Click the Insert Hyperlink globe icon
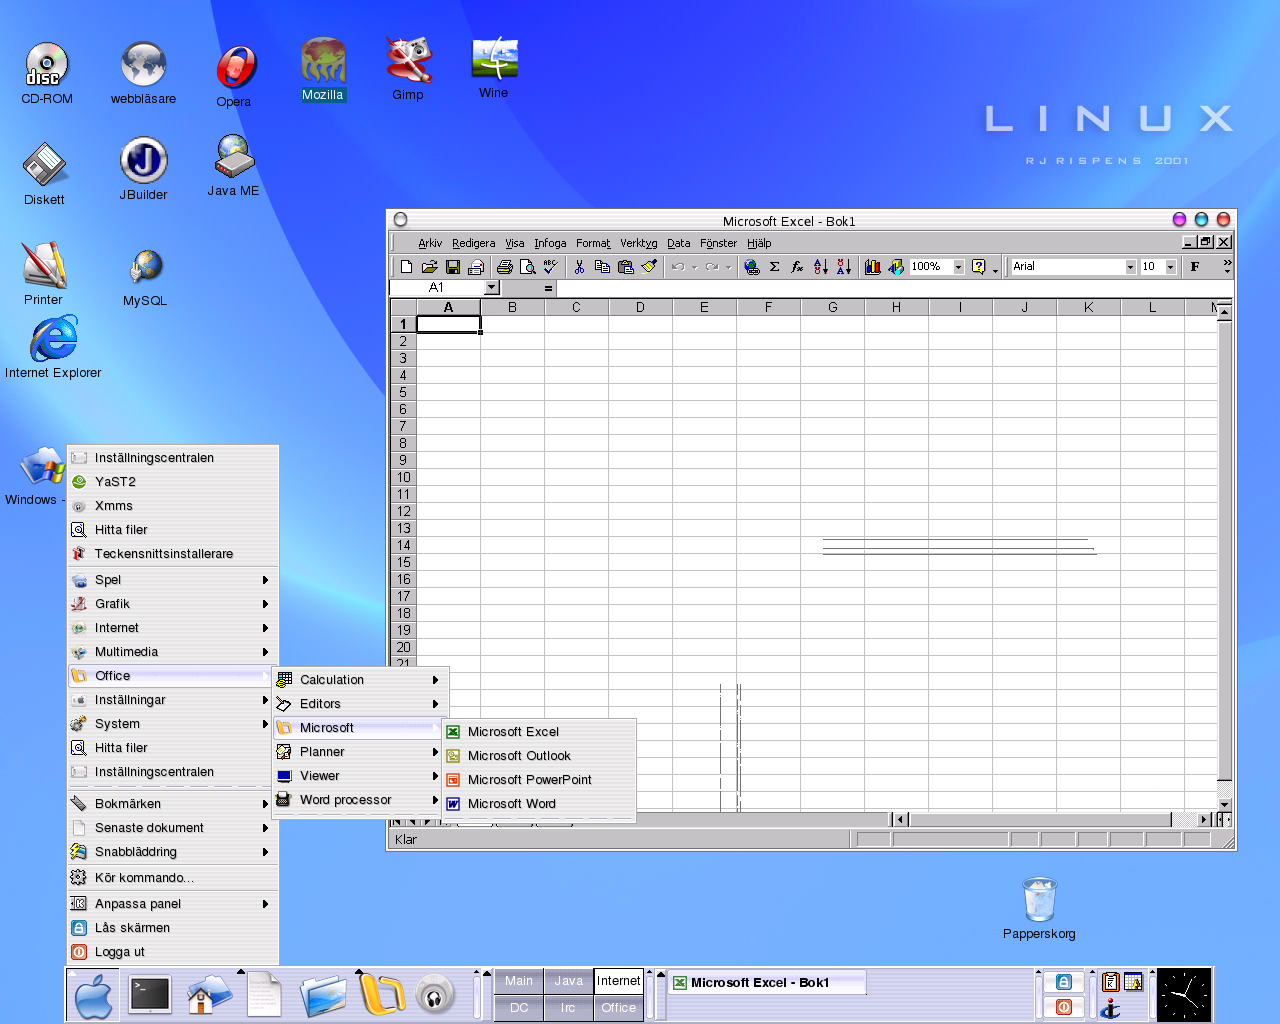The height and width of the screenshot is (1024, 1280). 751,267
